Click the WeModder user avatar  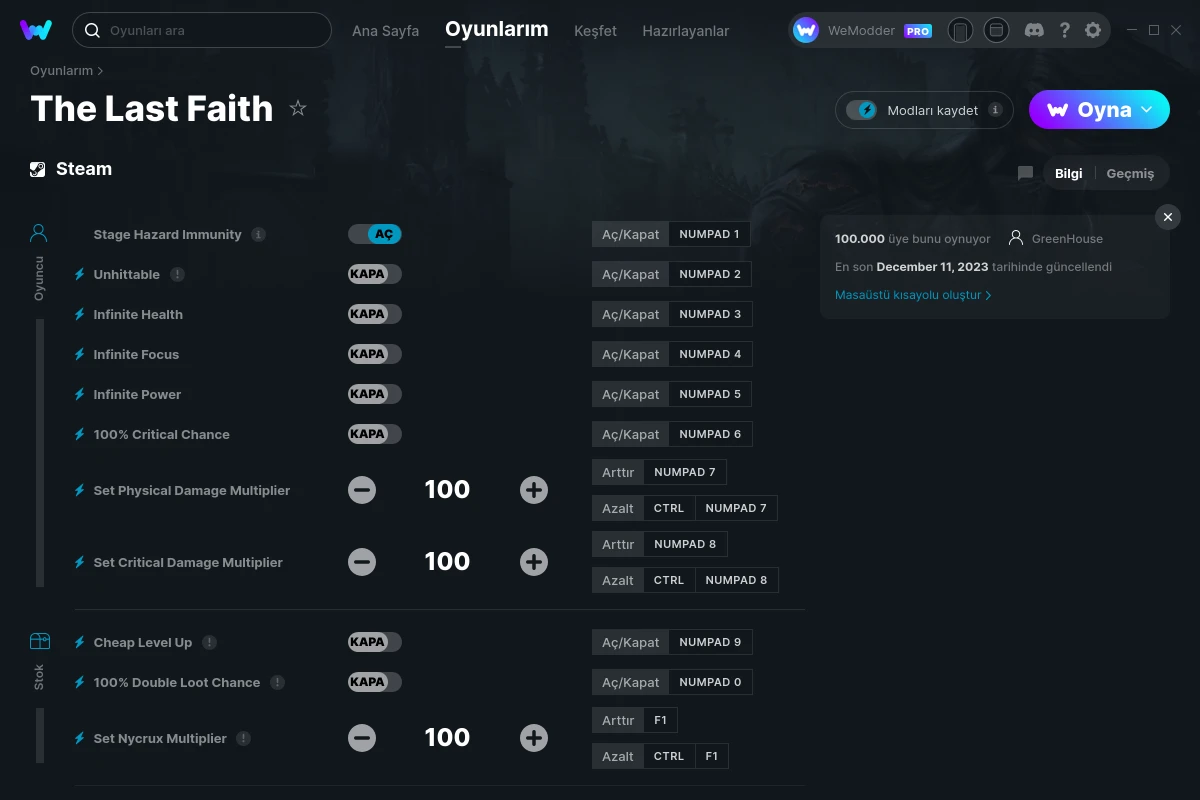click(806, 30)
